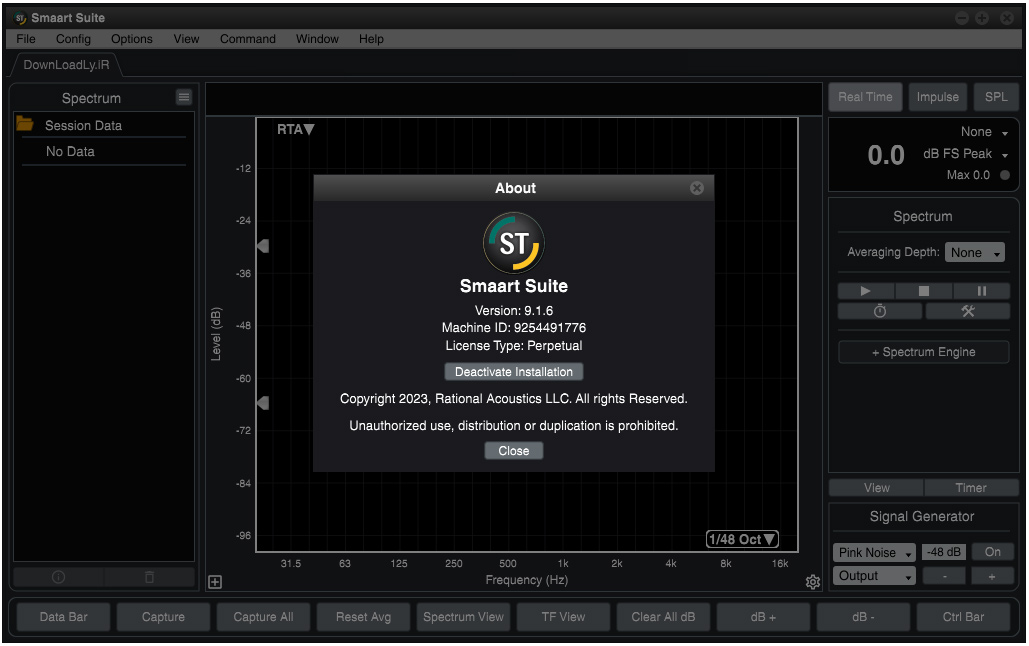Click the info icon below data list

[58, 577]
